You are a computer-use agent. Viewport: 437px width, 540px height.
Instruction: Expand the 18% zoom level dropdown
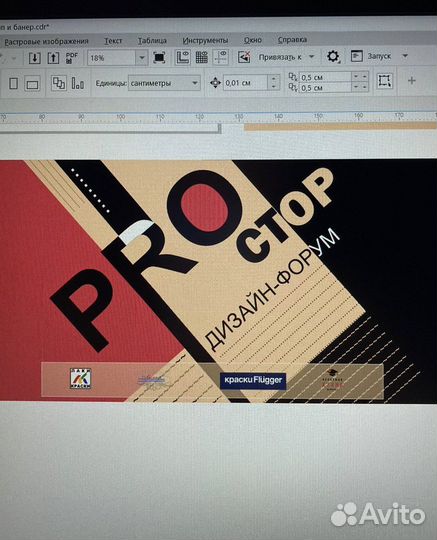point(142,58)
